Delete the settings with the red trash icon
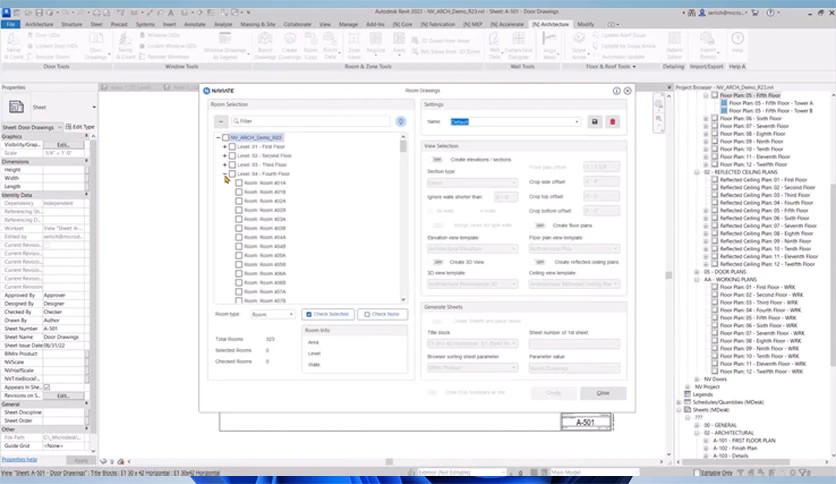Screen dimensions: 836x484 [x=613, y=122]
